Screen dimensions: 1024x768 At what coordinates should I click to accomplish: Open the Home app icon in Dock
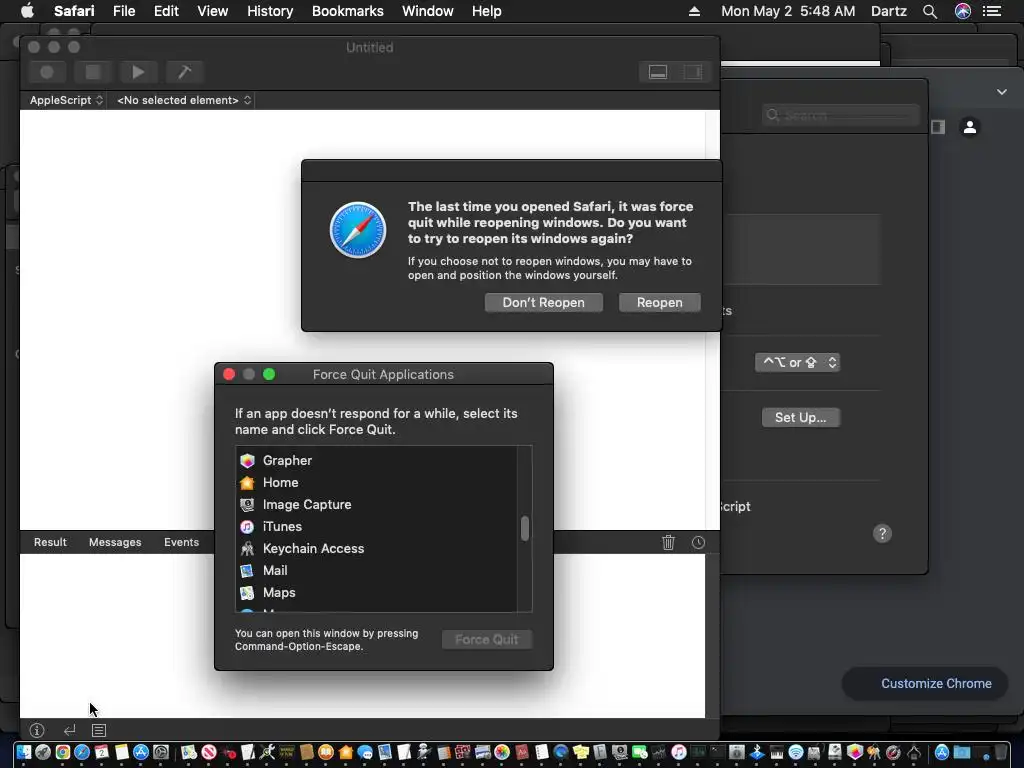click(x=345, y=752)
